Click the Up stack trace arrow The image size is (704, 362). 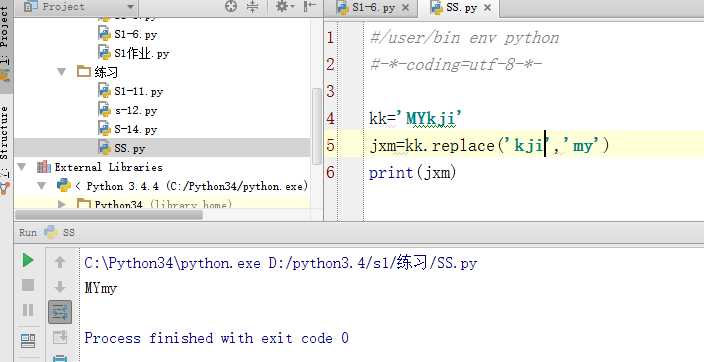point(60,262)
